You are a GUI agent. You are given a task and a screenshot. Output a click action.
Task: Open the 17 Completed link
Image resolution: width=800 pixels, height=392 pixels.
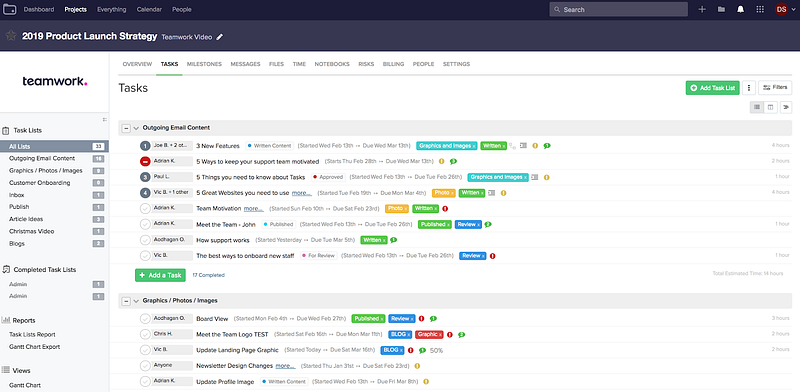[208, 275]
